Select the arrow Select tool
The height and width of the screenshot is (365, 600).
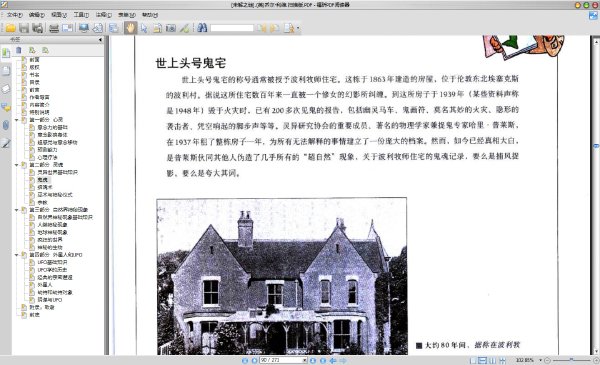pos(144,28)
